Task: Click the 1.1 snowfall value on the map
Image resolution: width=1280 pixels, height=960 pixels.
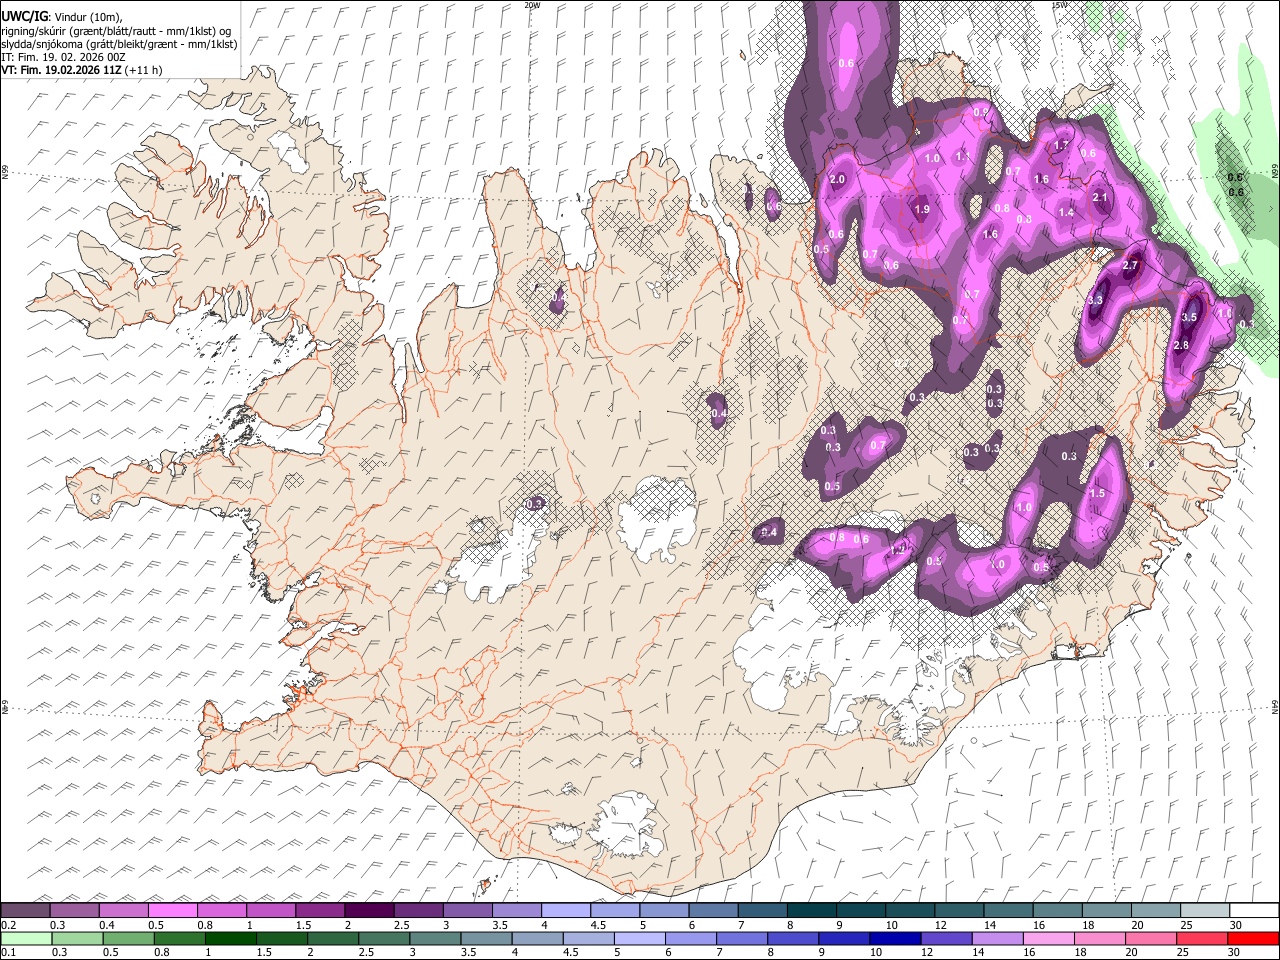Action: (963, 157)
